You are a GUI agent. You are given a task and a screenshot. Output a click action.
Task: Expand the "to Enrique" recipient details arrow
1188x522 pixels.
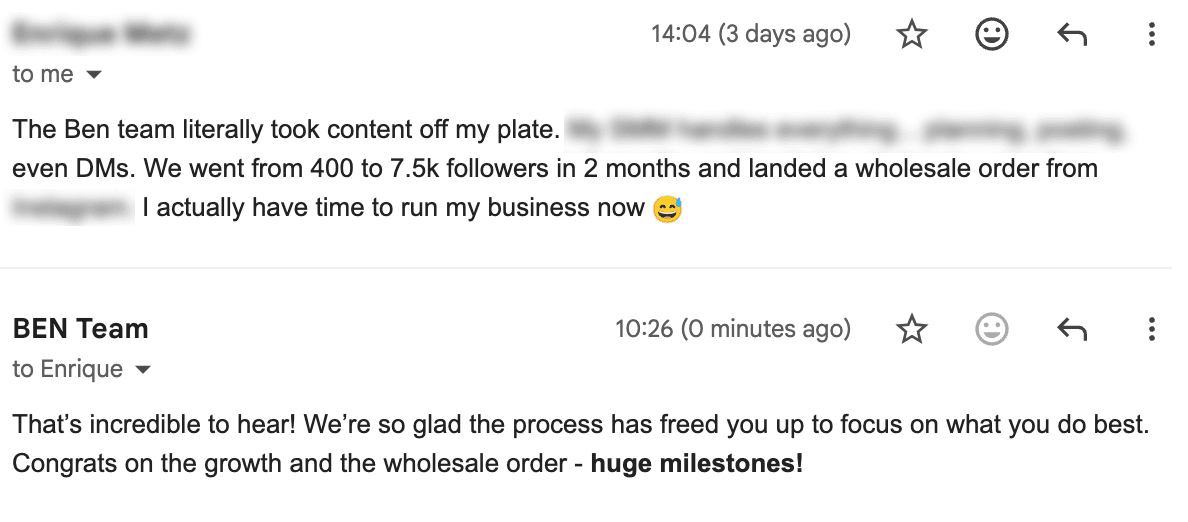click(x=143, y=370)
